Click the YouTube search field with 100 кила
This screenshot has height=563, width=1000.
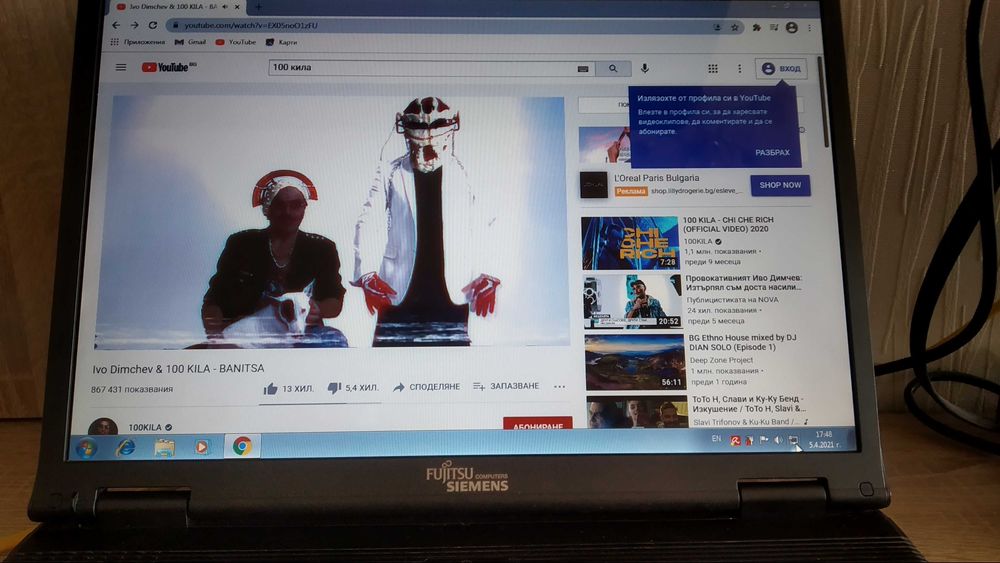(423, 68)
